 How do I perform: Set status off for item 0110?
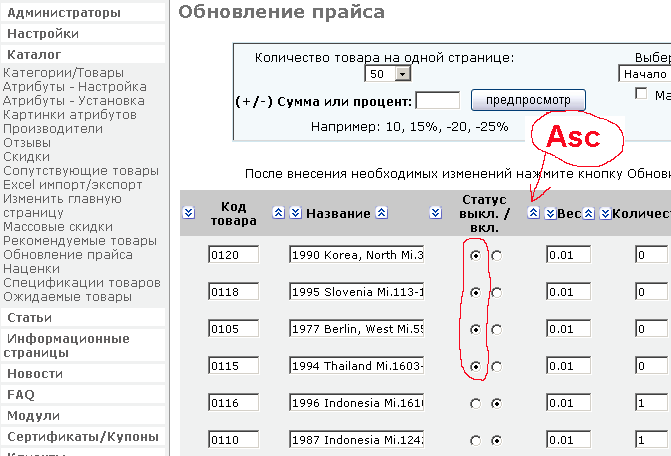475,441
